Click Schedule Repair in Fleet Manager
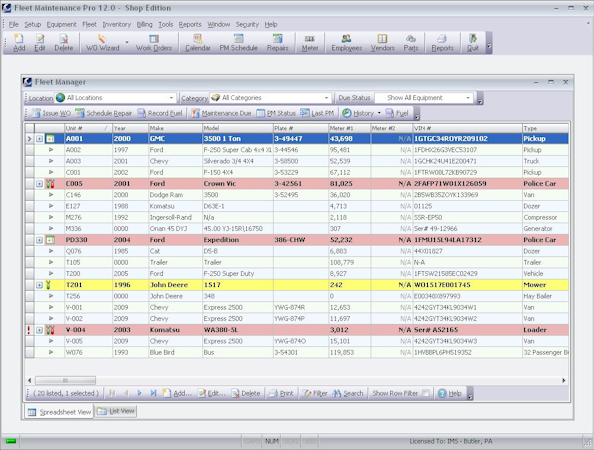Image resolution: width=594 pixels, height=450 pixels. point(103,113)
